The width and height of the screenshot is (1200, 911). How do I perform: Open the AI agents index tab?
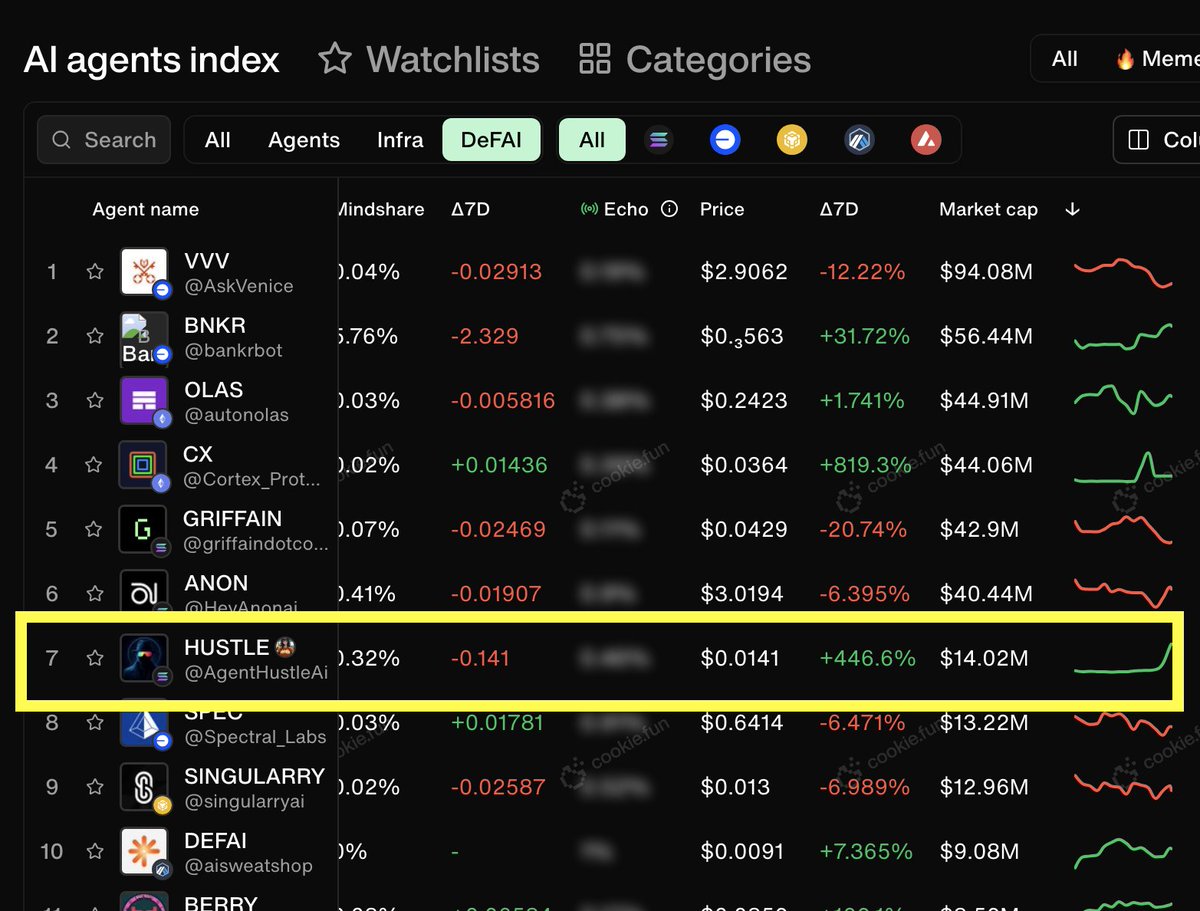(152, 60)
